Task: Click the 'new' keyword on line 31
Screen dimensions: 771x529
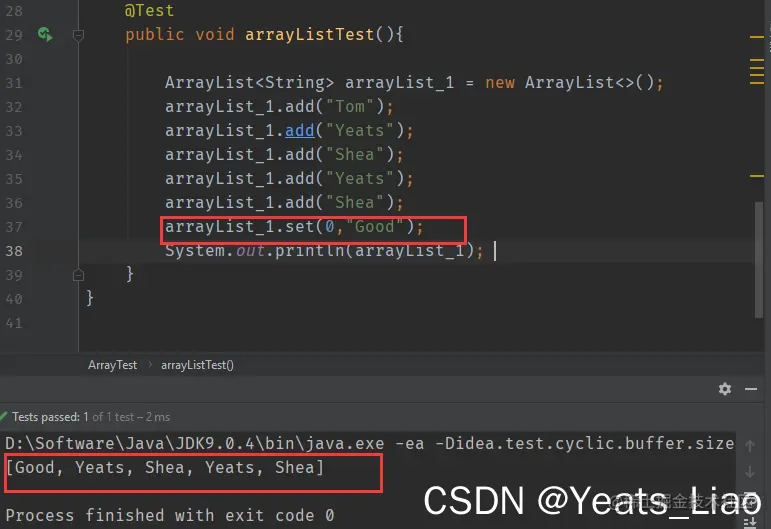Action: pos(500,83)
